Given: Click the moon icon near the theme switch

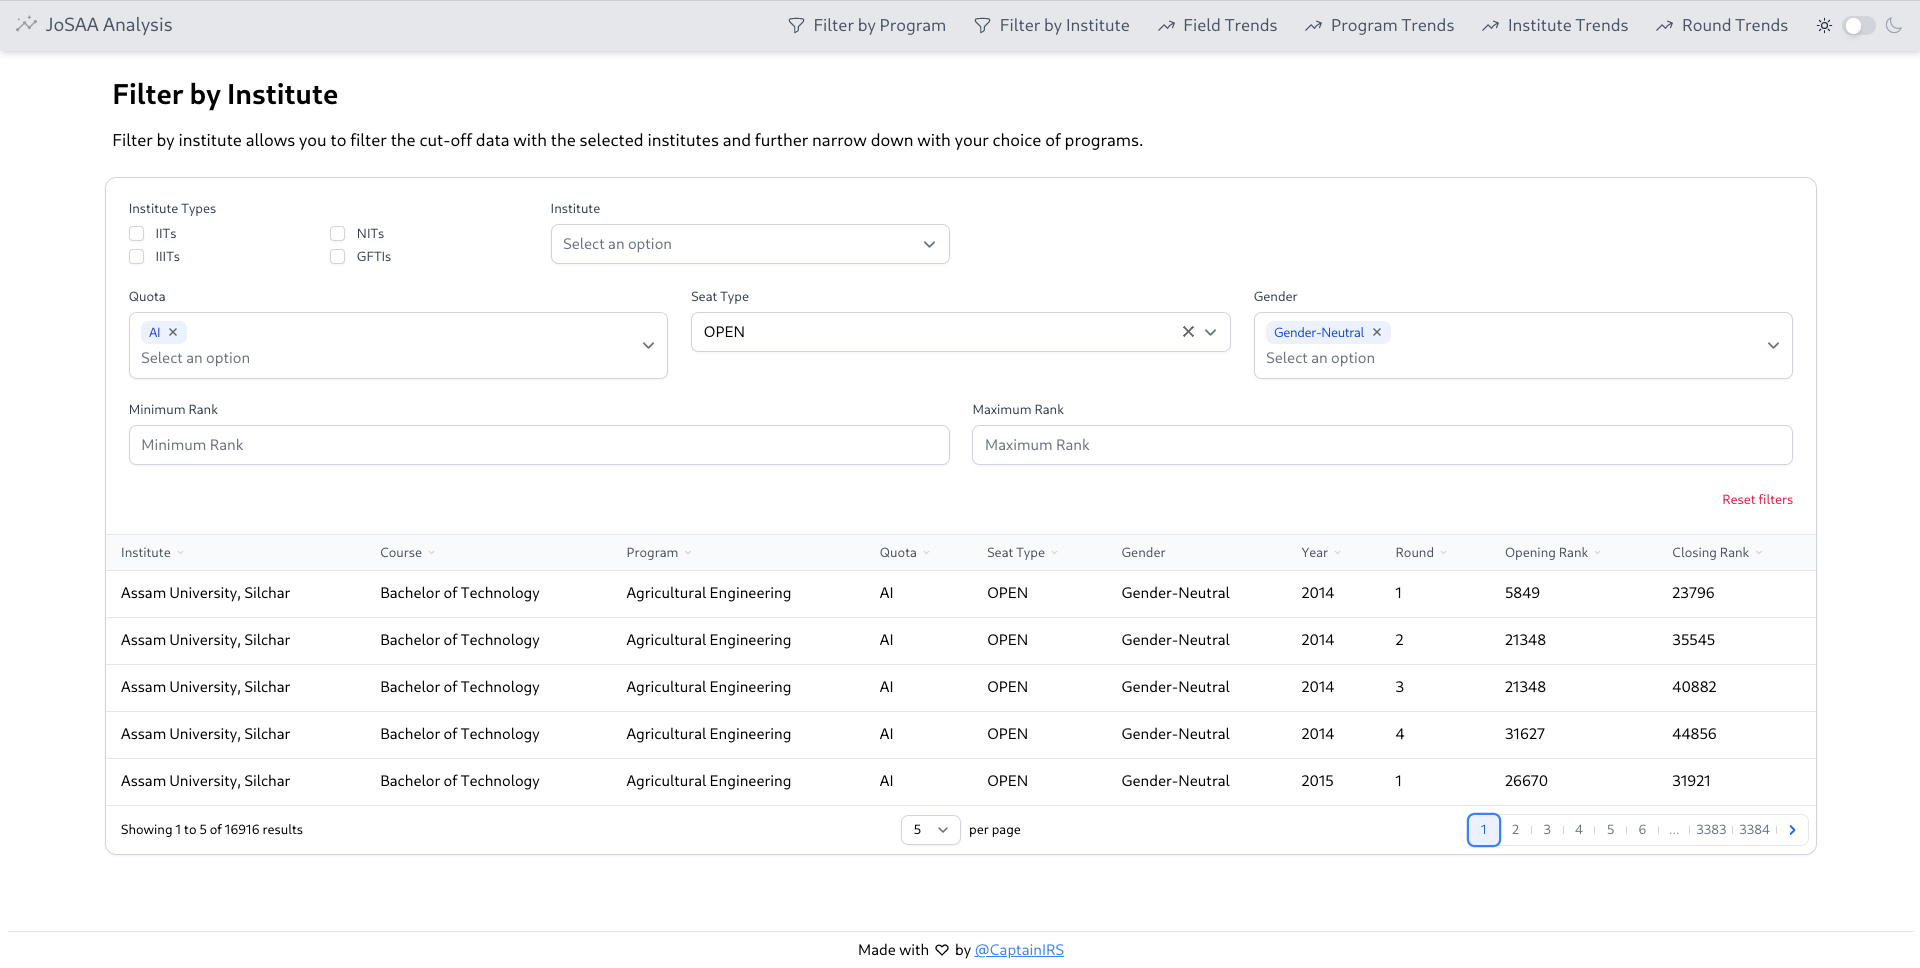Looking at the screenshot, I should click(x=1896, y=25).
